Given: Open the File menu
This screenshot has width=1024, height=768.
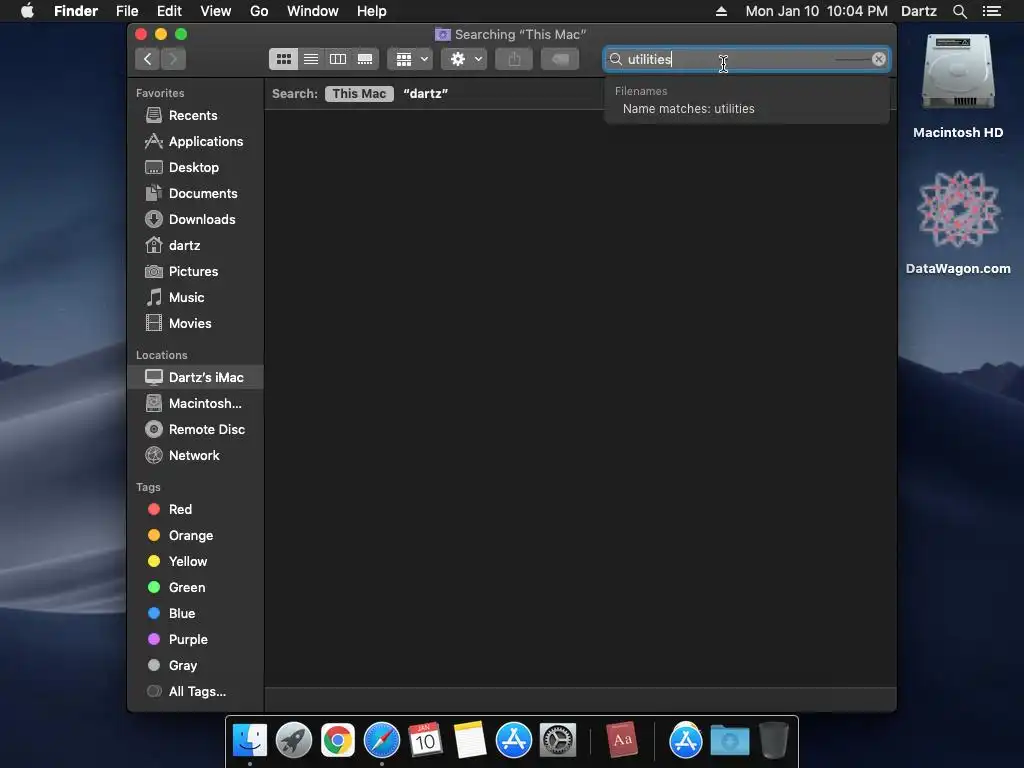Looking at the screenshot, I should 127,11.
